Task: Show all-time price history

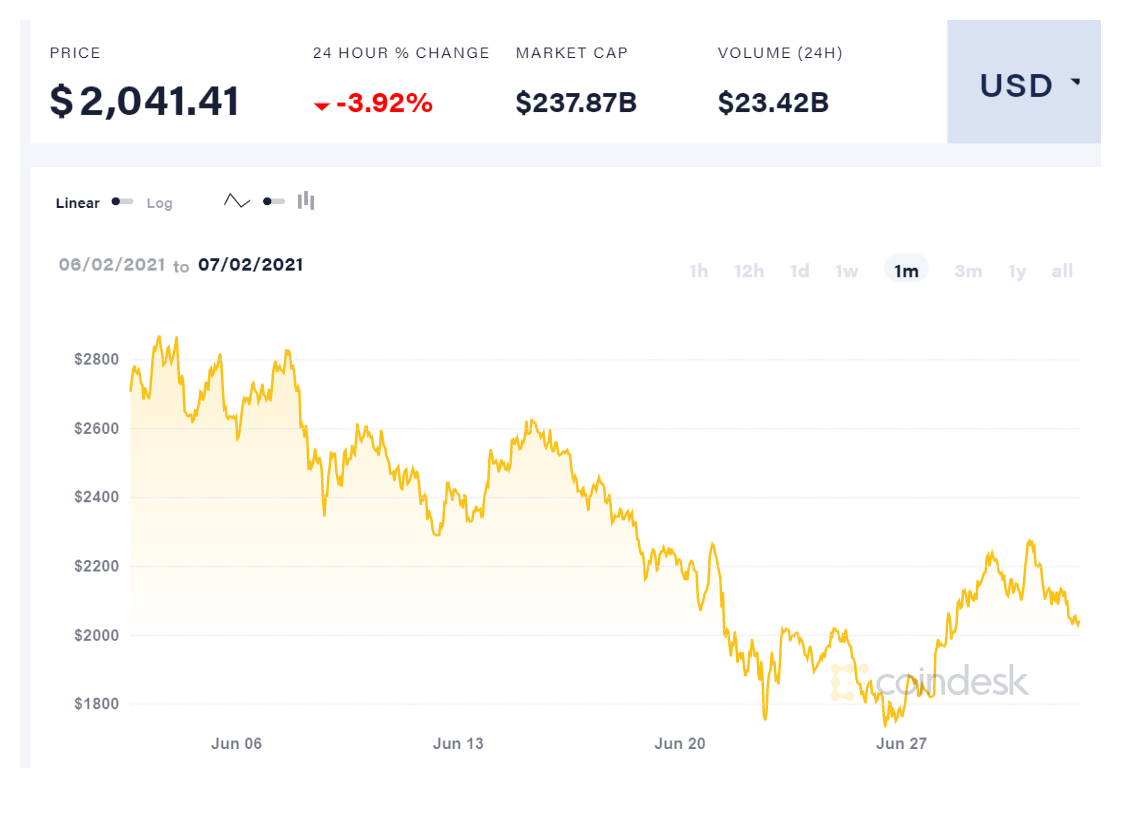Action: (x=1062, y=271)
